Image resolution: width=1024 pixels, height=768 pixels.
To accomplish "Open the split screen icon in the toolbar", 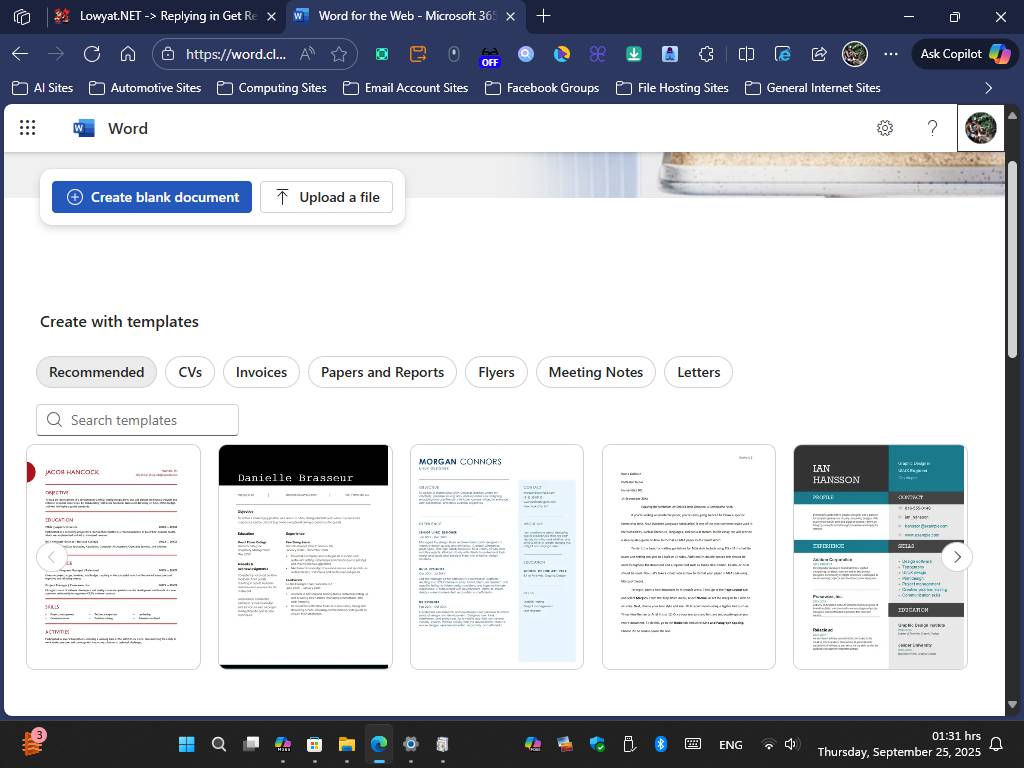I will pos(746,54).
